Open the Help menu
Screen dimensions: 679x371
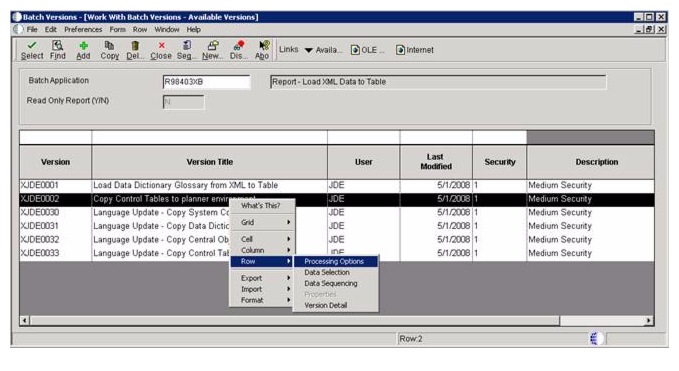tap(194, 29)
